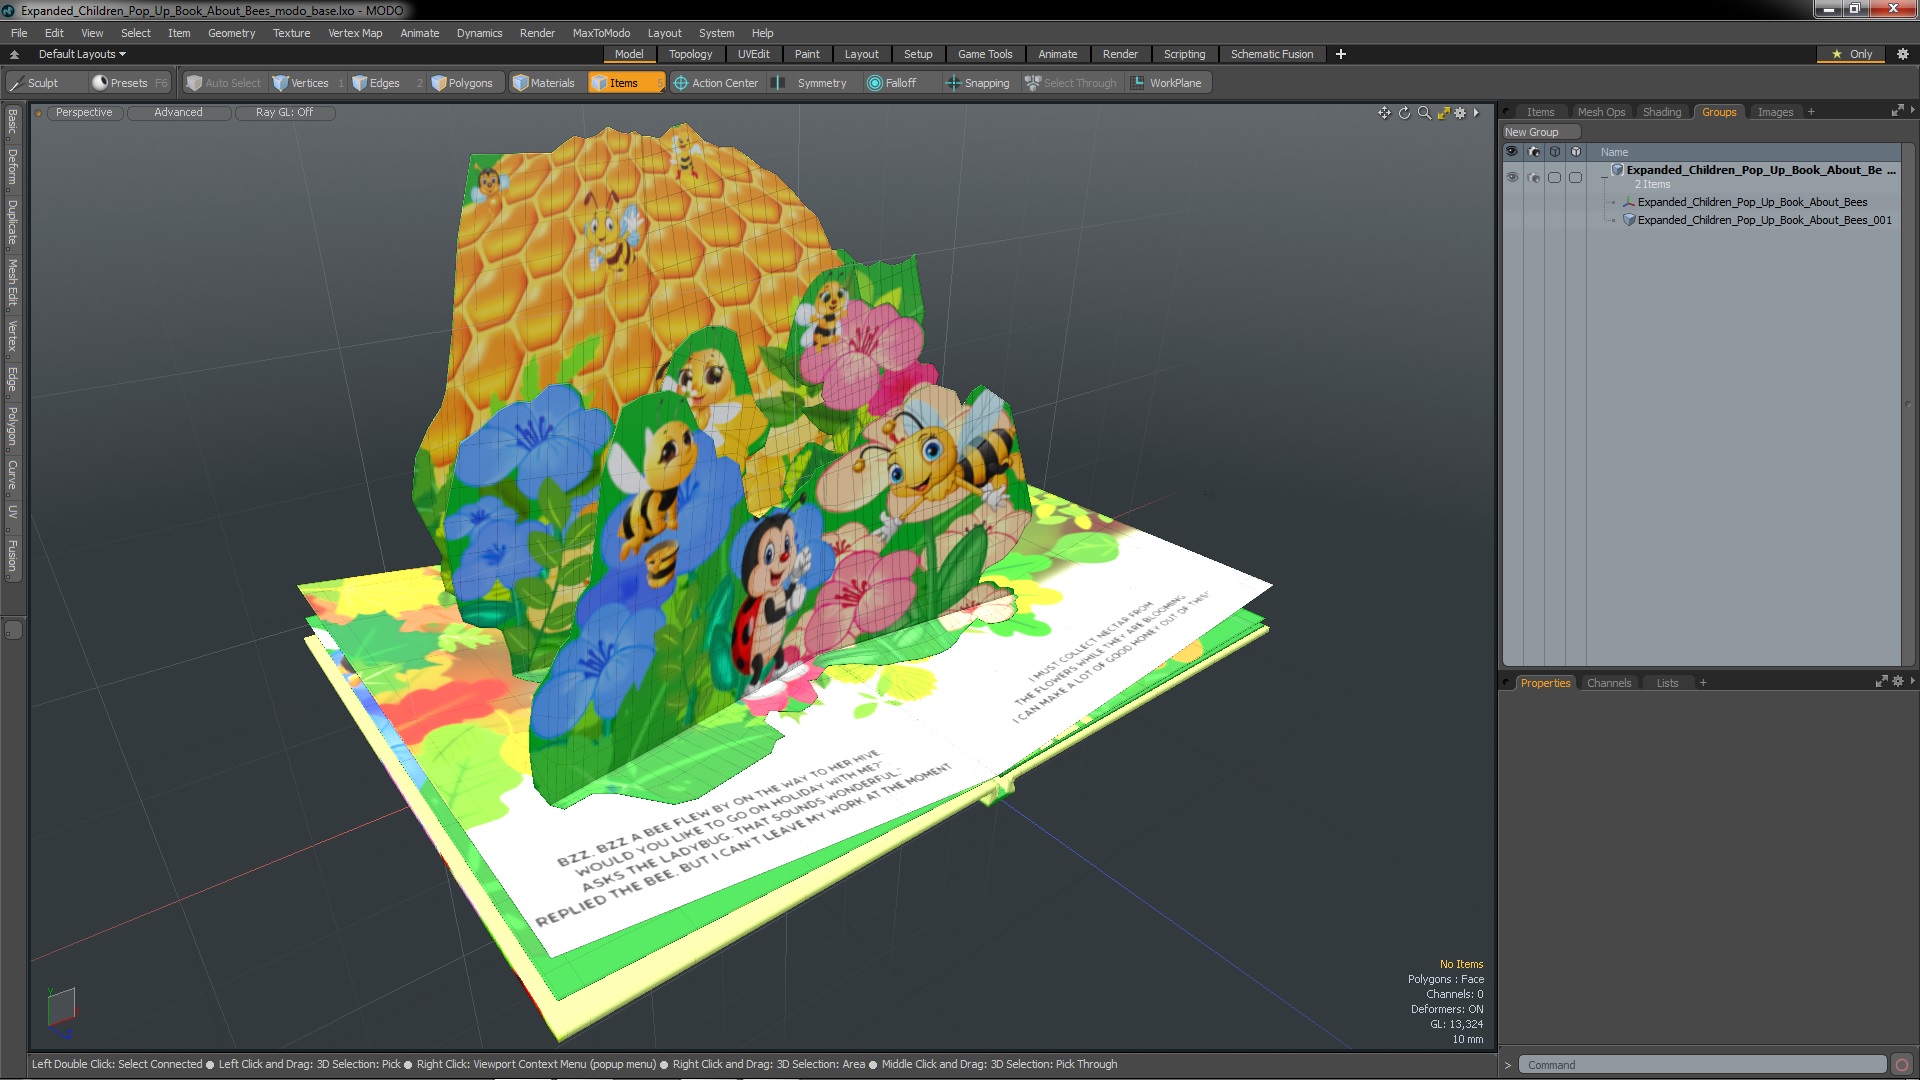The width and height of the screenshot is (1920, 1080).
Task: Click the Name column header
Action: [1614, 152]
